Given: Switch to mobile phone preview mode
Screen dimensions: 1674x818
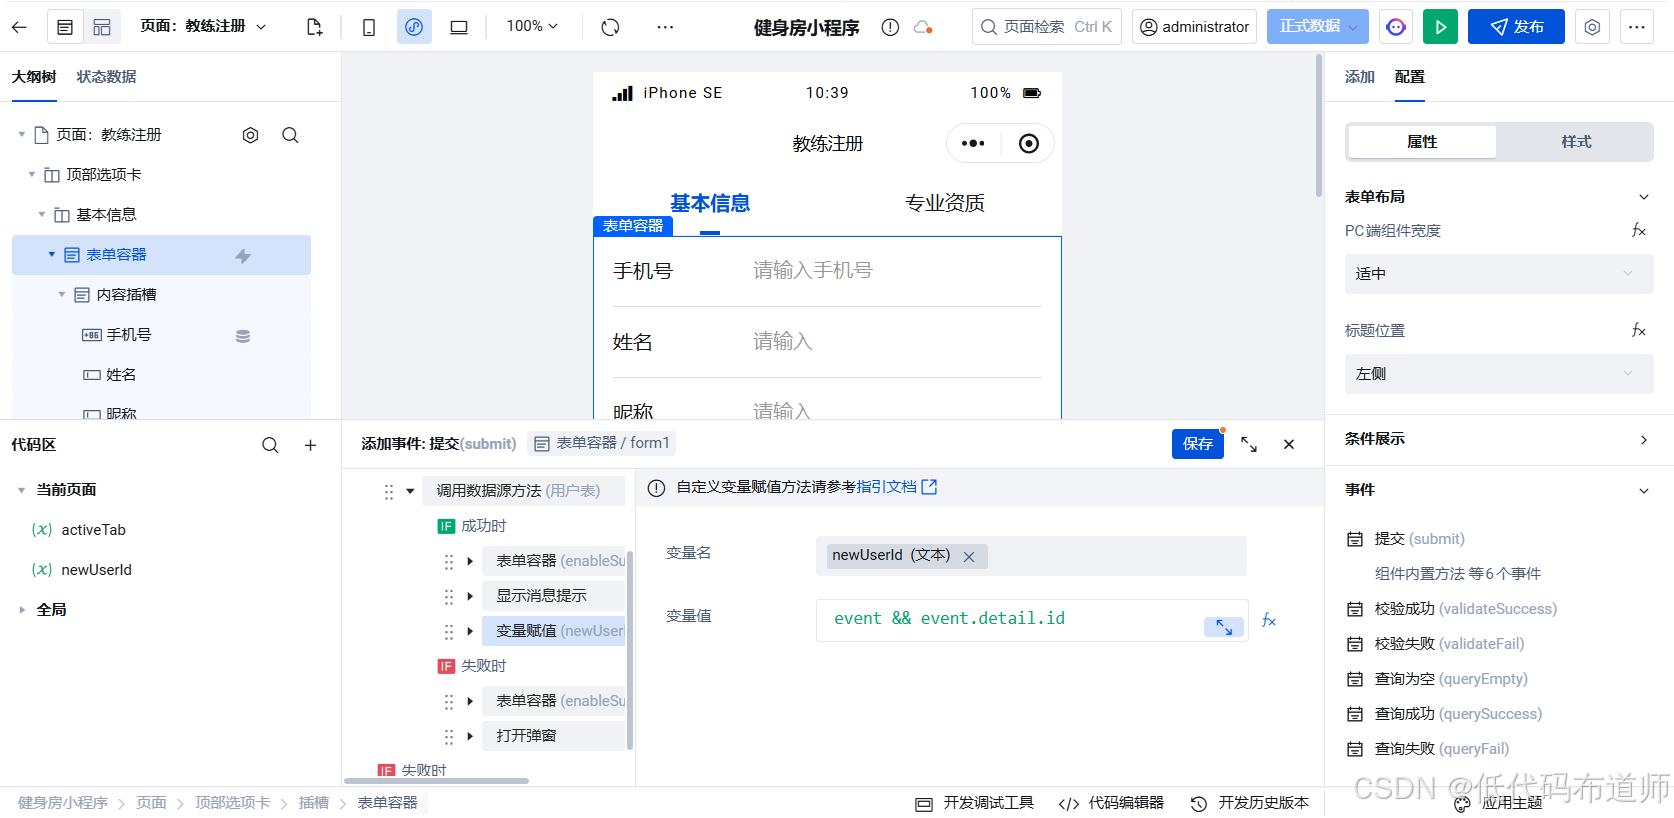Looking at the screenshot, I should (x=369, y=27).
